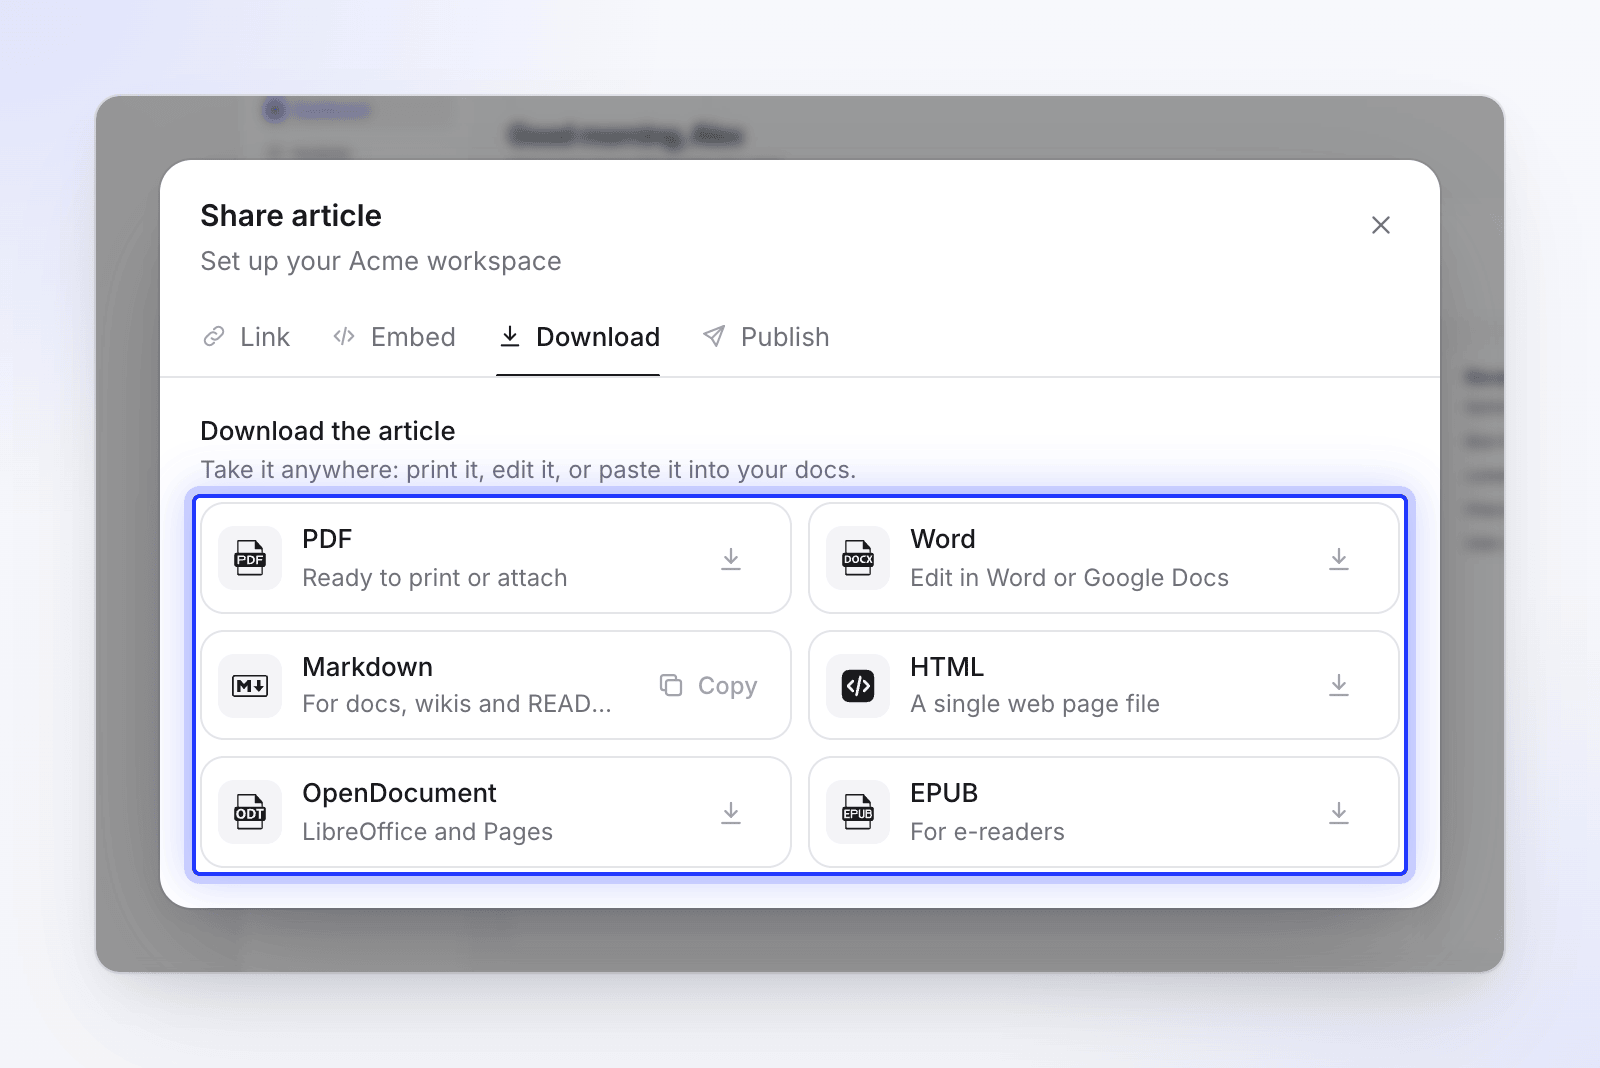Viewport: 1600px width, 1068px height.
Task: Click the "Edit in Word or Google Docs" text
Action: [x=1069, y=578]
